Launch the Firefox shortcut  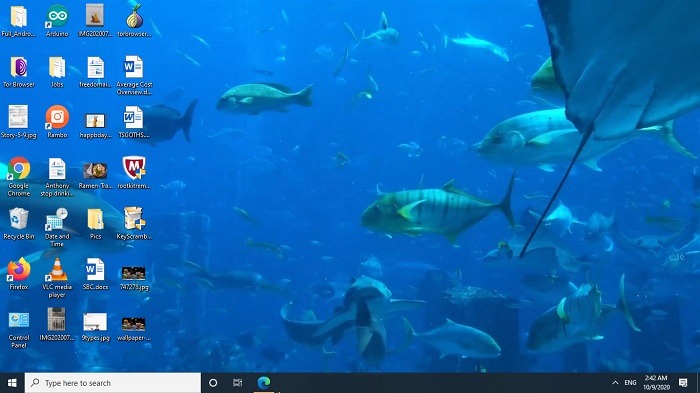click(19, 270)
